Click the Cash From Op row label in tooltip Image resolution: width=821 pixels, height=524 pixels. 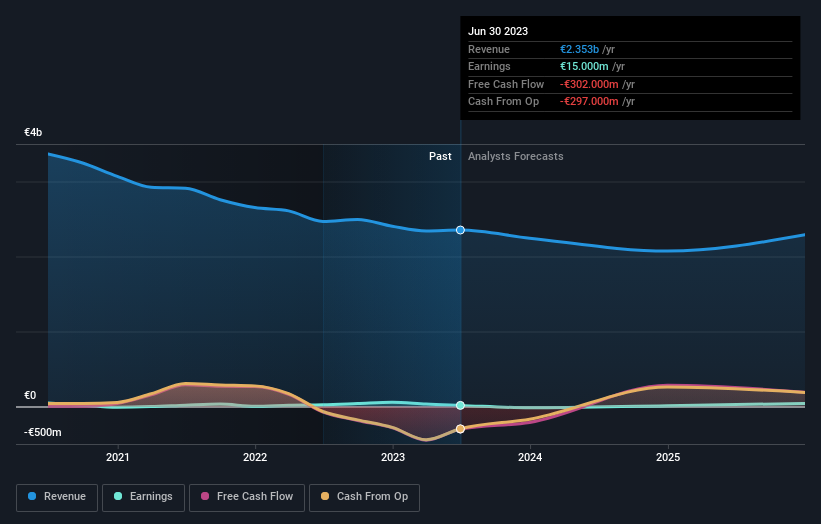(503, 102)
